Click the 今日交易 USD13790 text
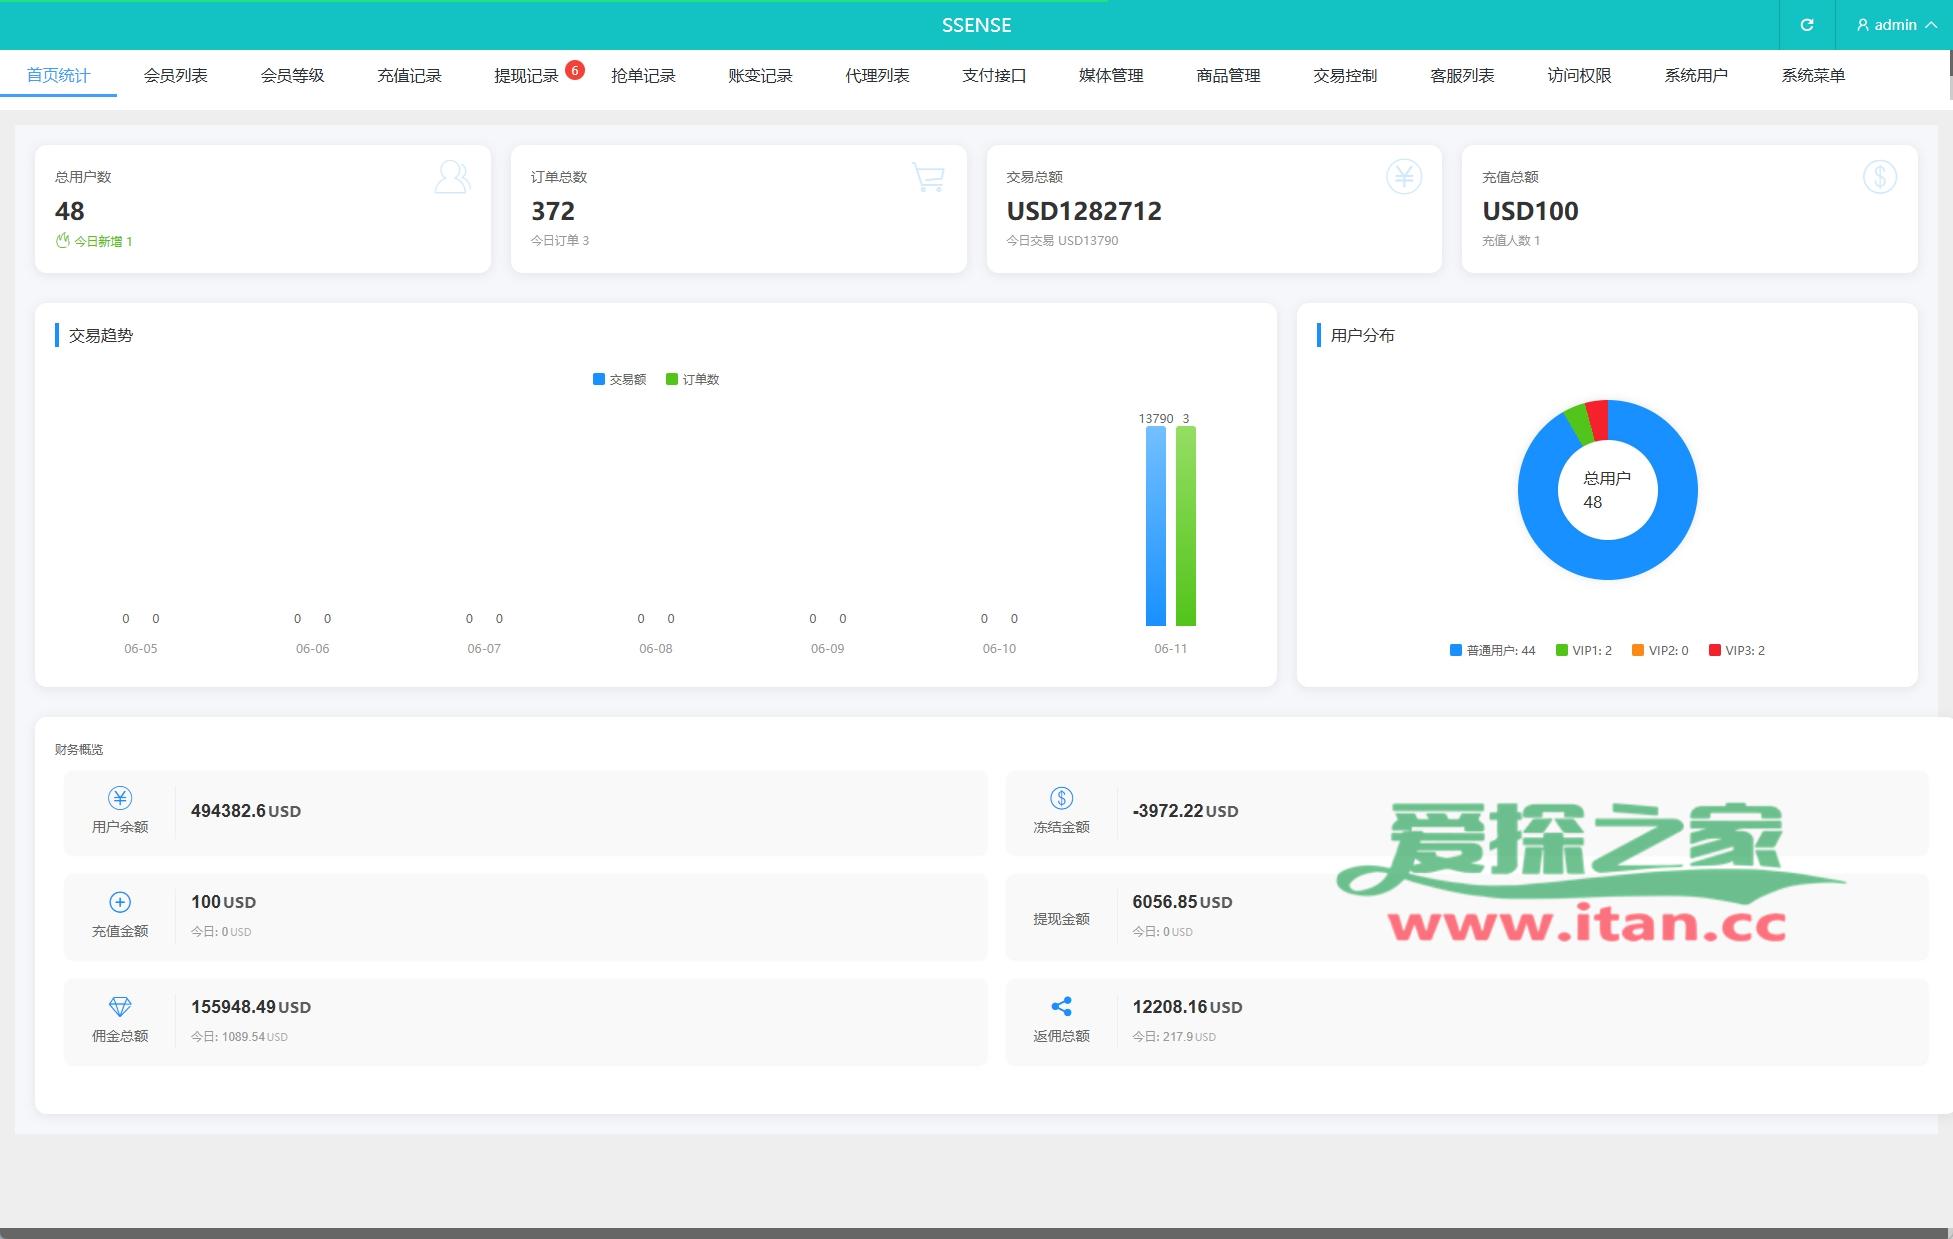 click(1062, 240)
